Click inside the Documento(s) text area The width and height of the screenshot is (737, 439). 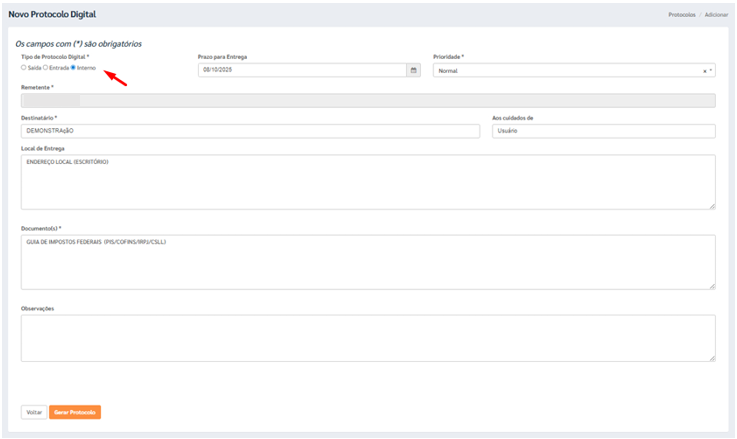click(x=367, y=262)
